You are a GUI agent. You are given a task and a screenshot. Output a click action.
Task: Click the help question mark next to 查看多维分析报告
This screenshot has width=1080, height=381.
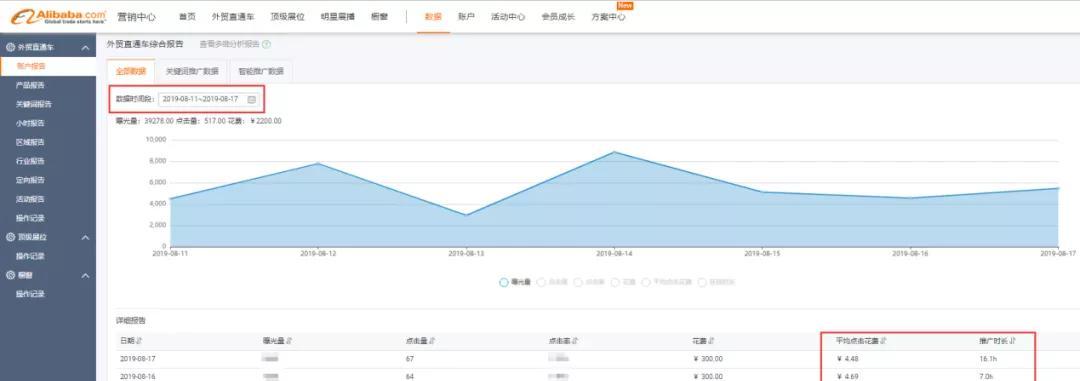(267, 44)
